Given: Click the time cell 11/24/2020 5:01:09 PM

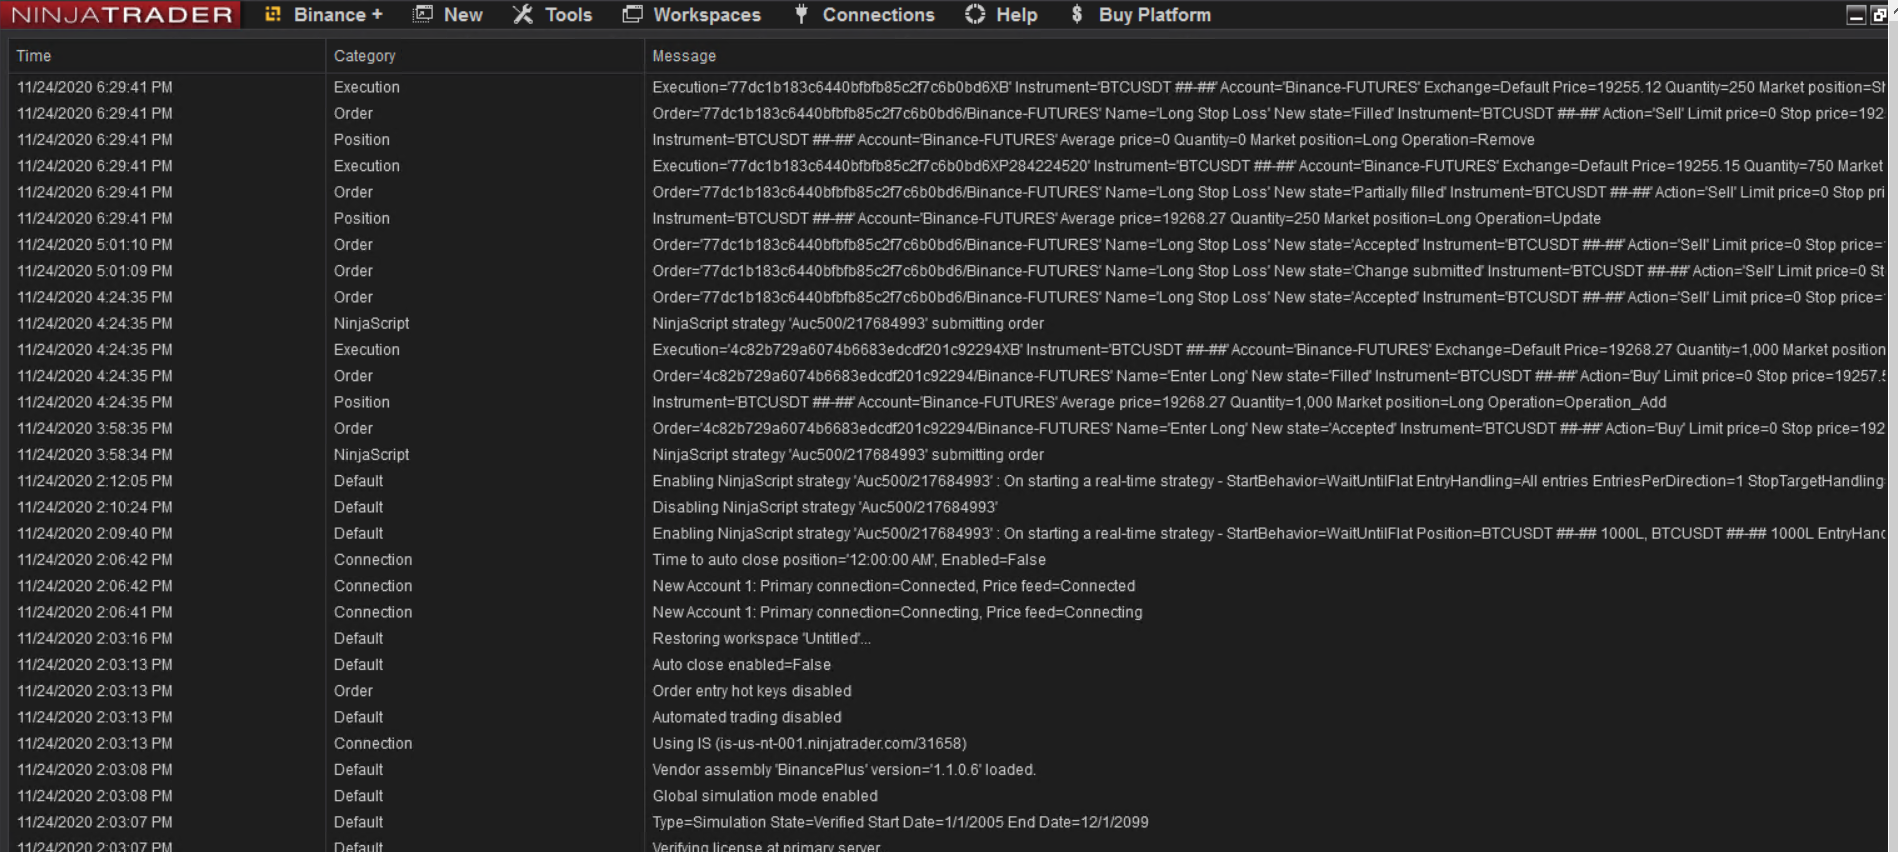Looking at the screenshot, I should [x=94, y=271].
